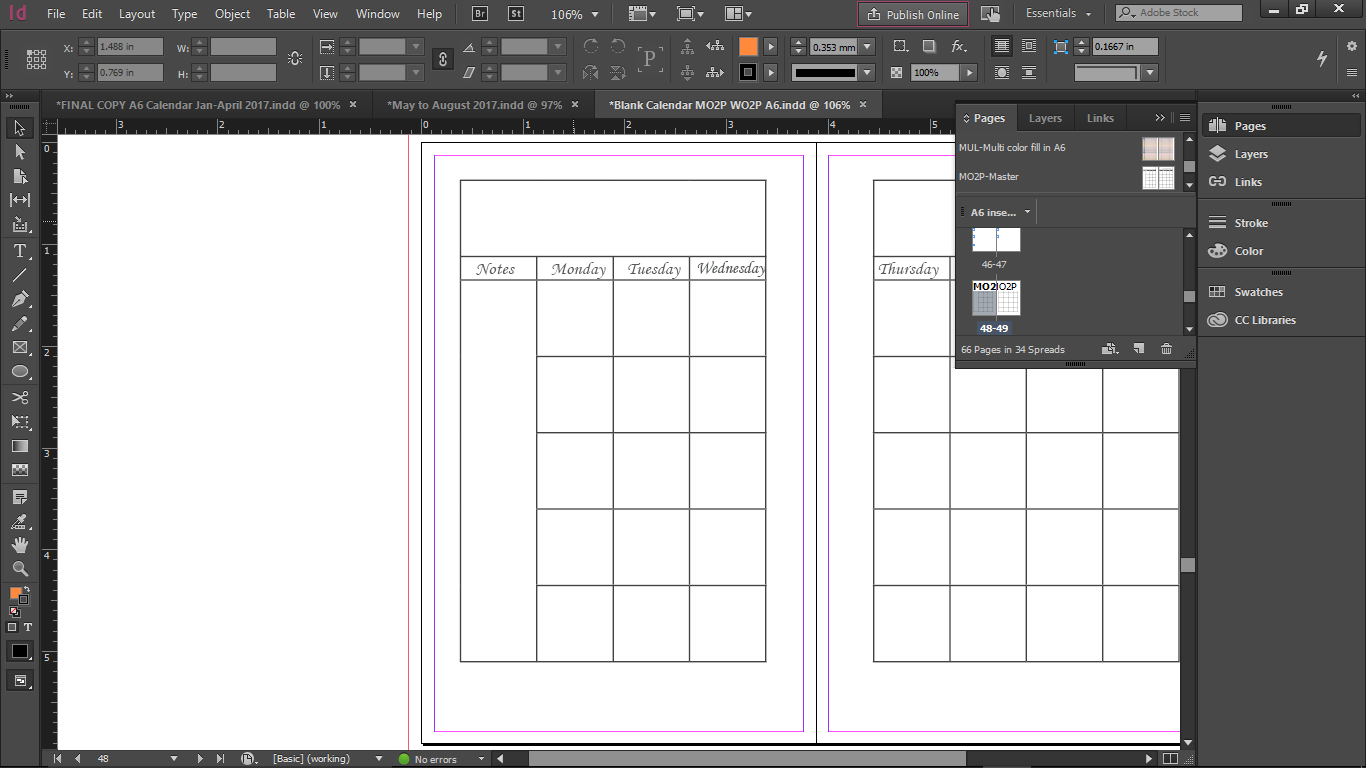Click the Zoom tool magnifier
The image size is (1366, 768).
pos(20,568)
